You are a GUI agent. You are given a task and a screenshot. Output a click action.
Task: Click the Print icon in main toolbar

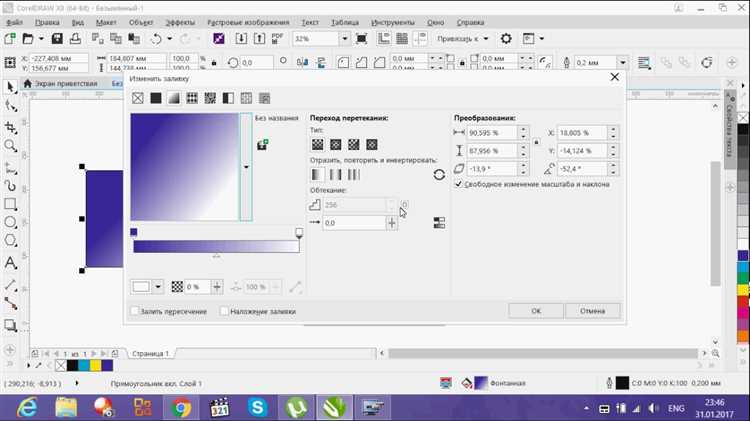point(75,39)
